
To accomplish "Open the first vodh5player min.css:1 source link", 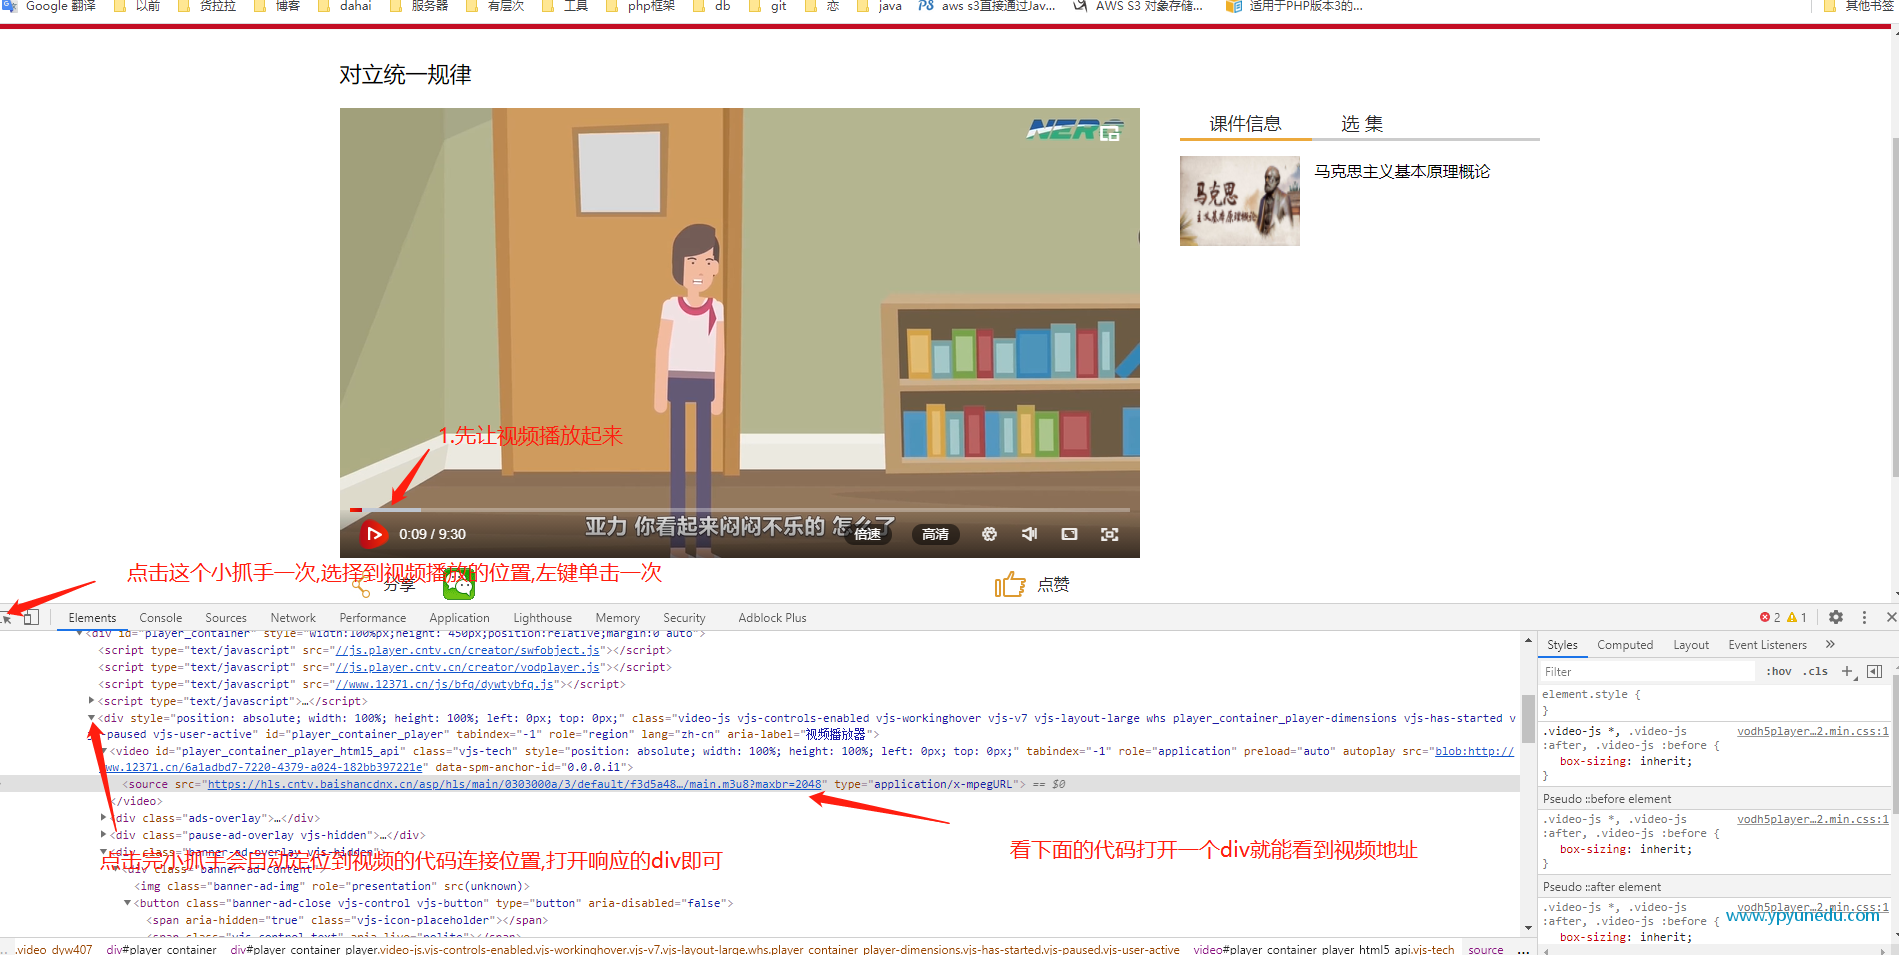I will click(1812, 731).
